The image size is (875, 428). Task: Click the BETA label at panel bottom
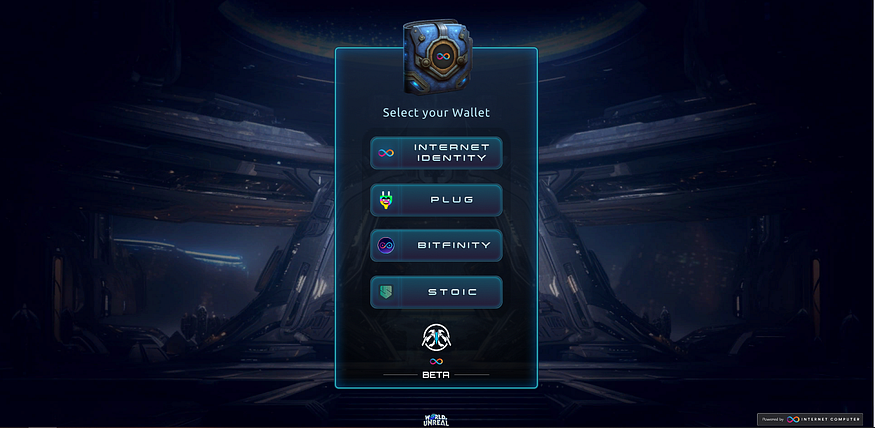pos(436,375)
